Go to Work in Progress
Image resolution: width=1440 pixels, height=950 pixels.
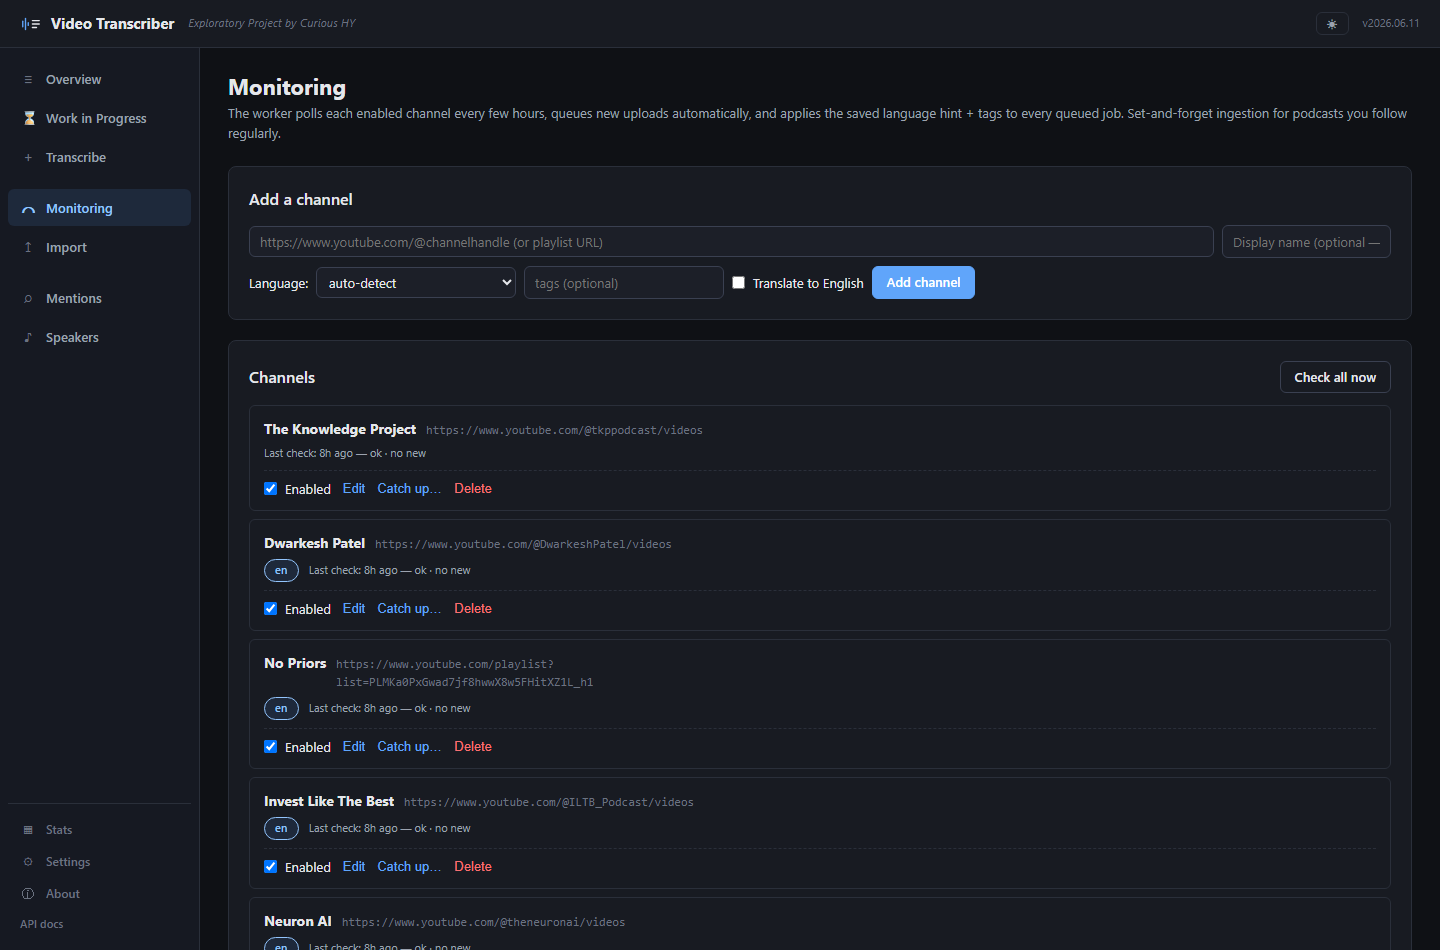click(99, 119)
